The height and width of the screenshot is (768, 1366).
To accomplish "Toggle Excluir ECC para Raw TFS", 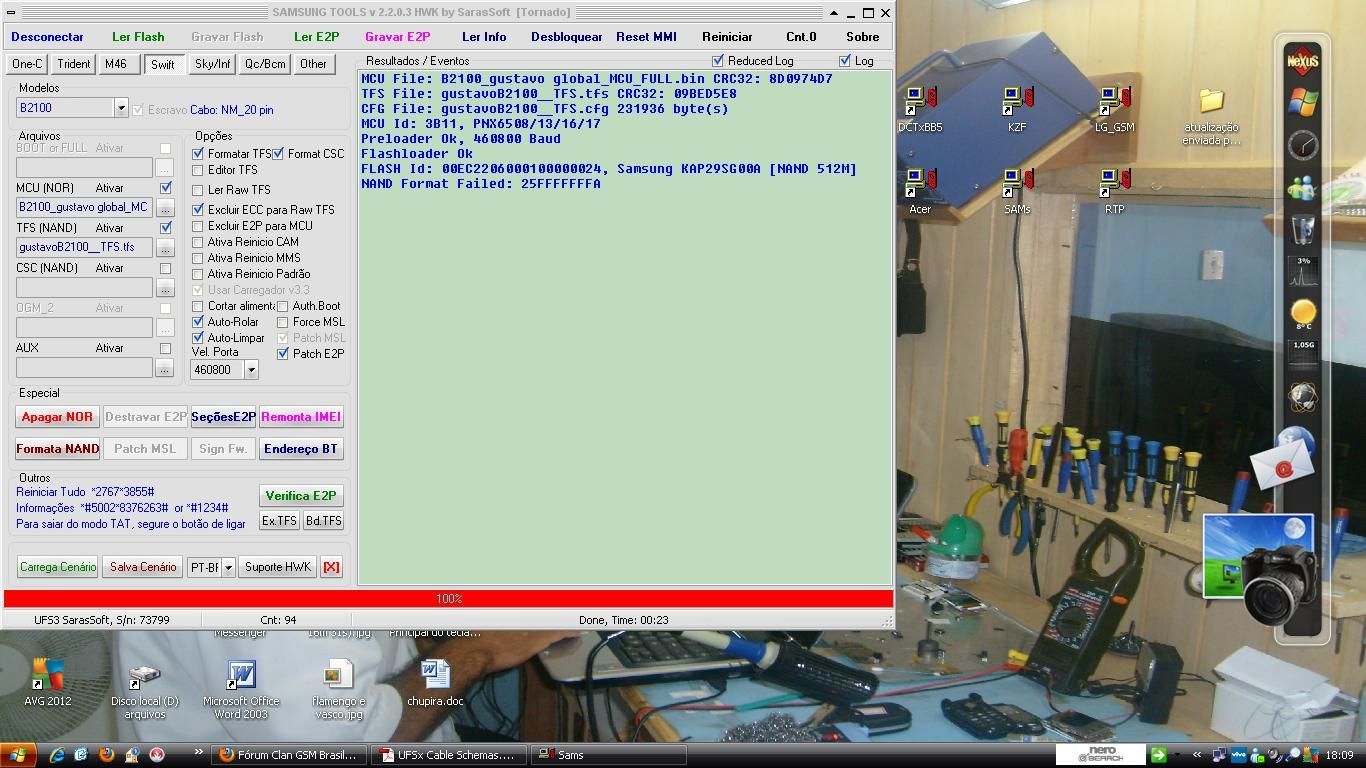I will 198,210.
